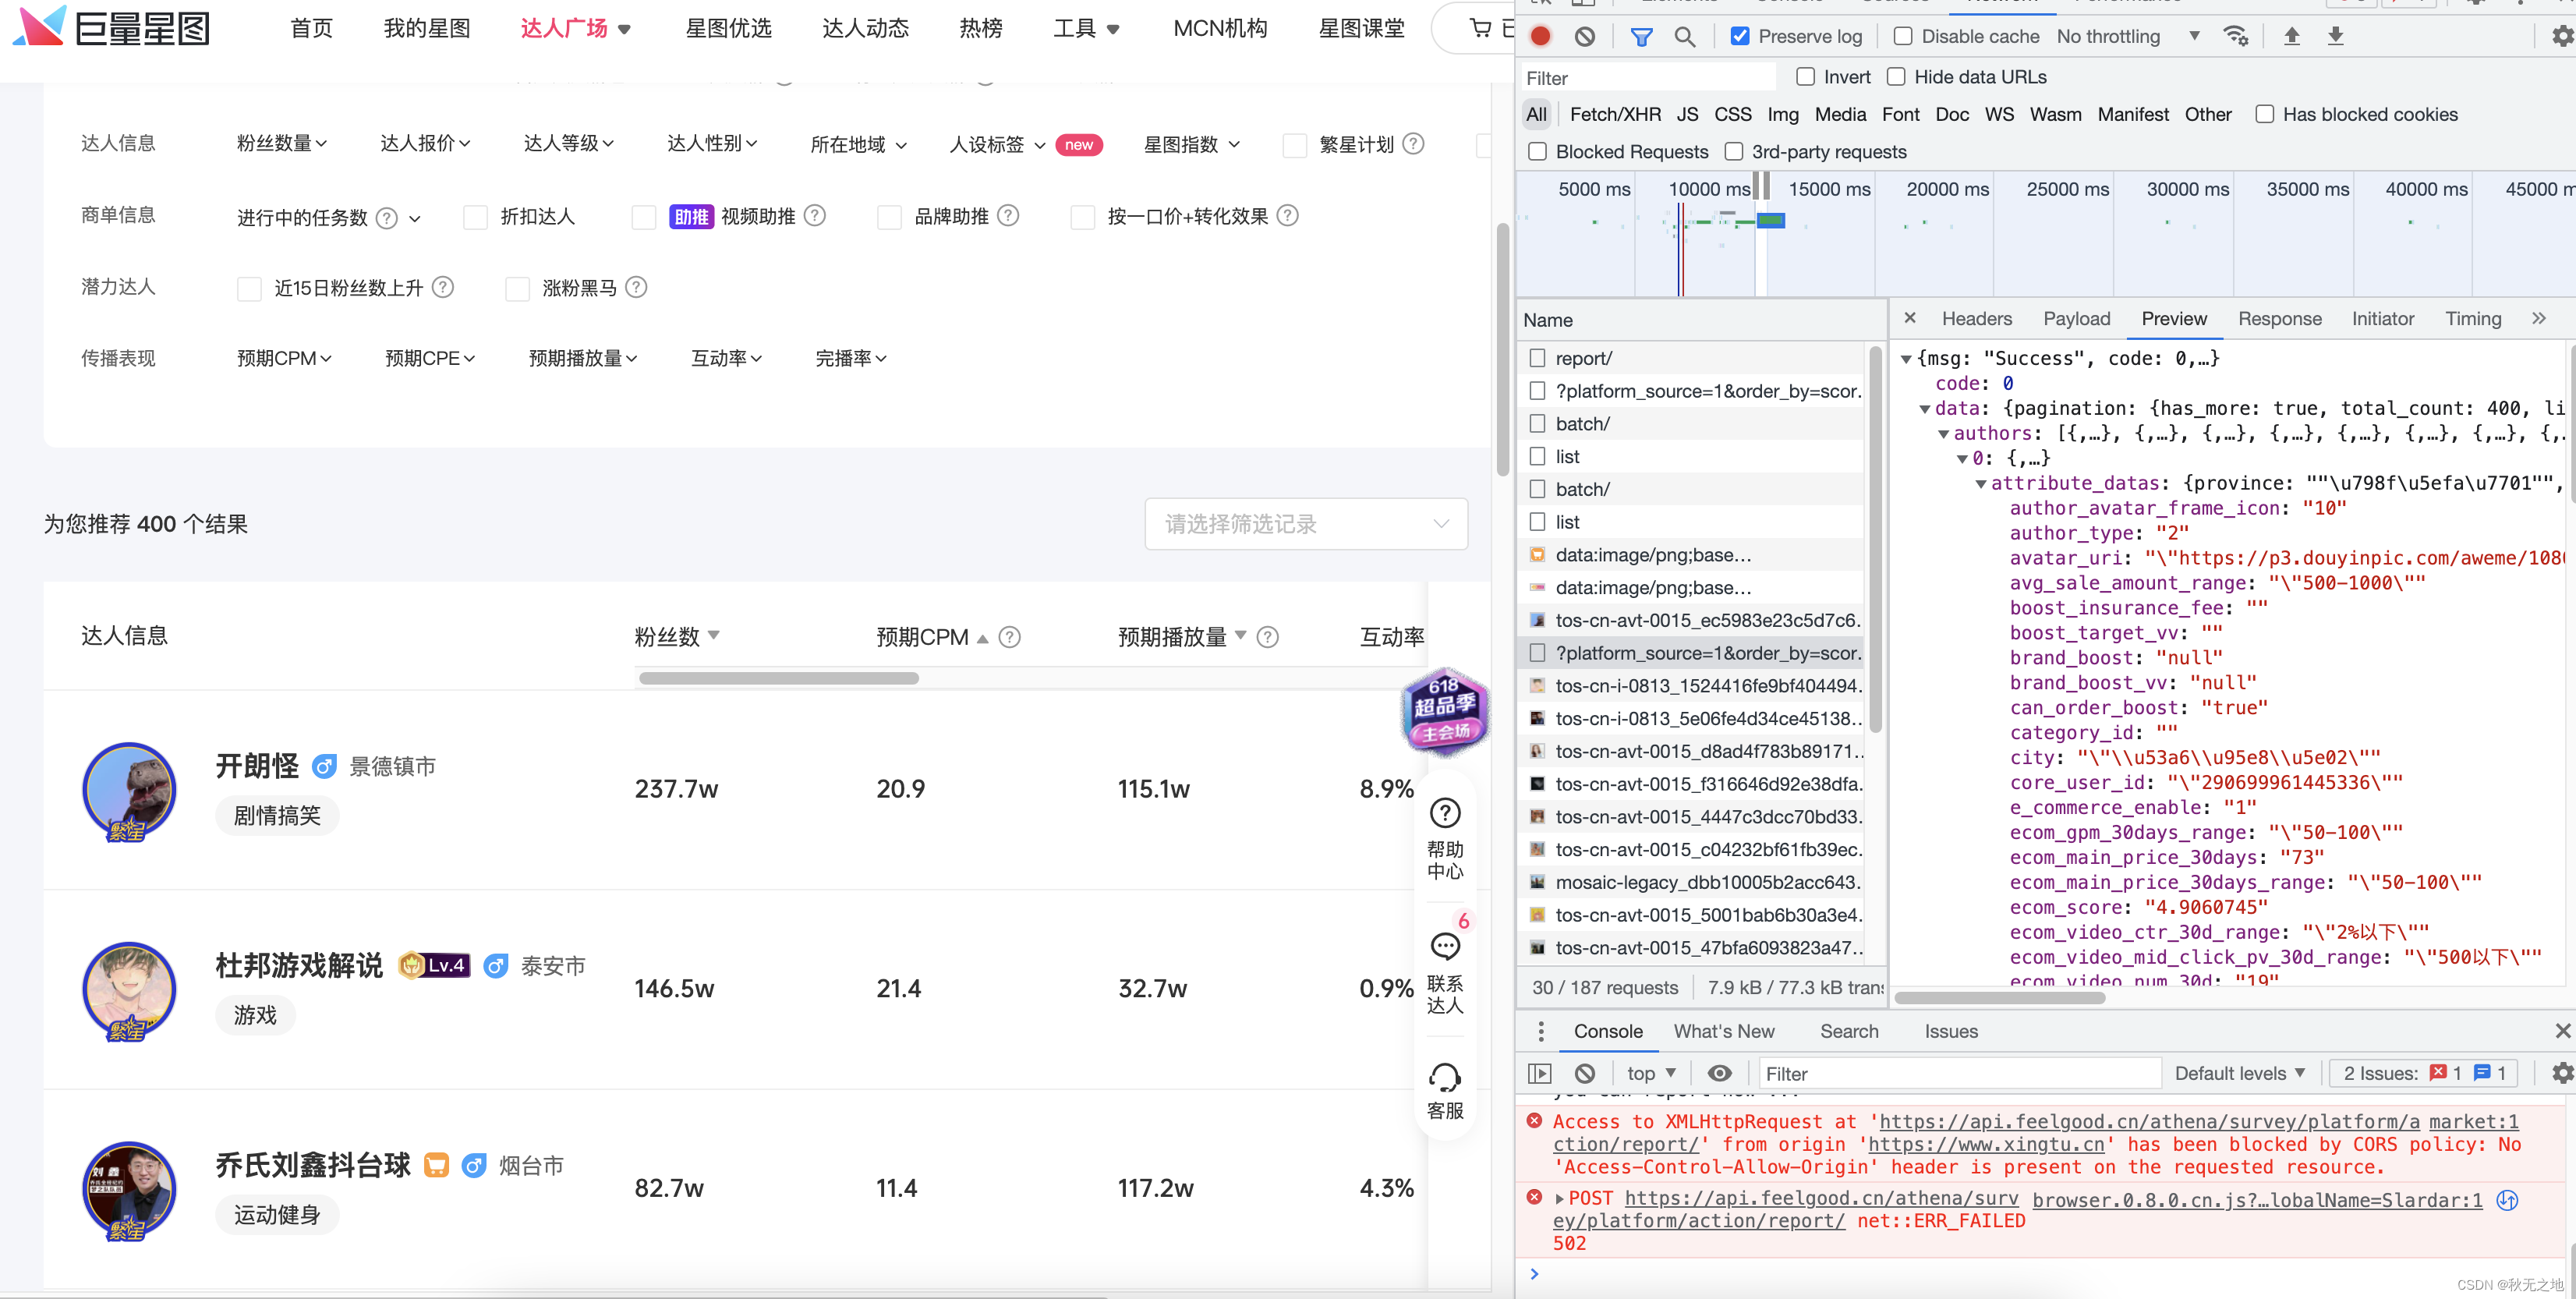This screenshot has width=2576, height=1299.
Task: Toggle the network filter funnel icon
Action: pyautogui.click(x=1641, y=37)
